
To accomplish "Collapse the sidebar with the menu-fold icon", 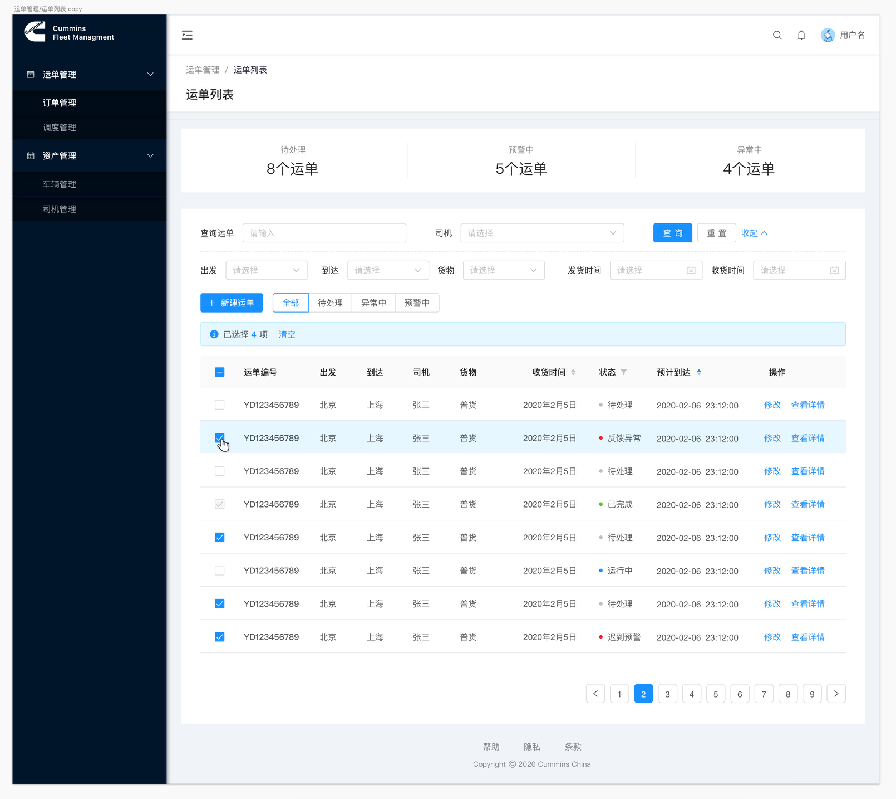I will coord(187,35).
